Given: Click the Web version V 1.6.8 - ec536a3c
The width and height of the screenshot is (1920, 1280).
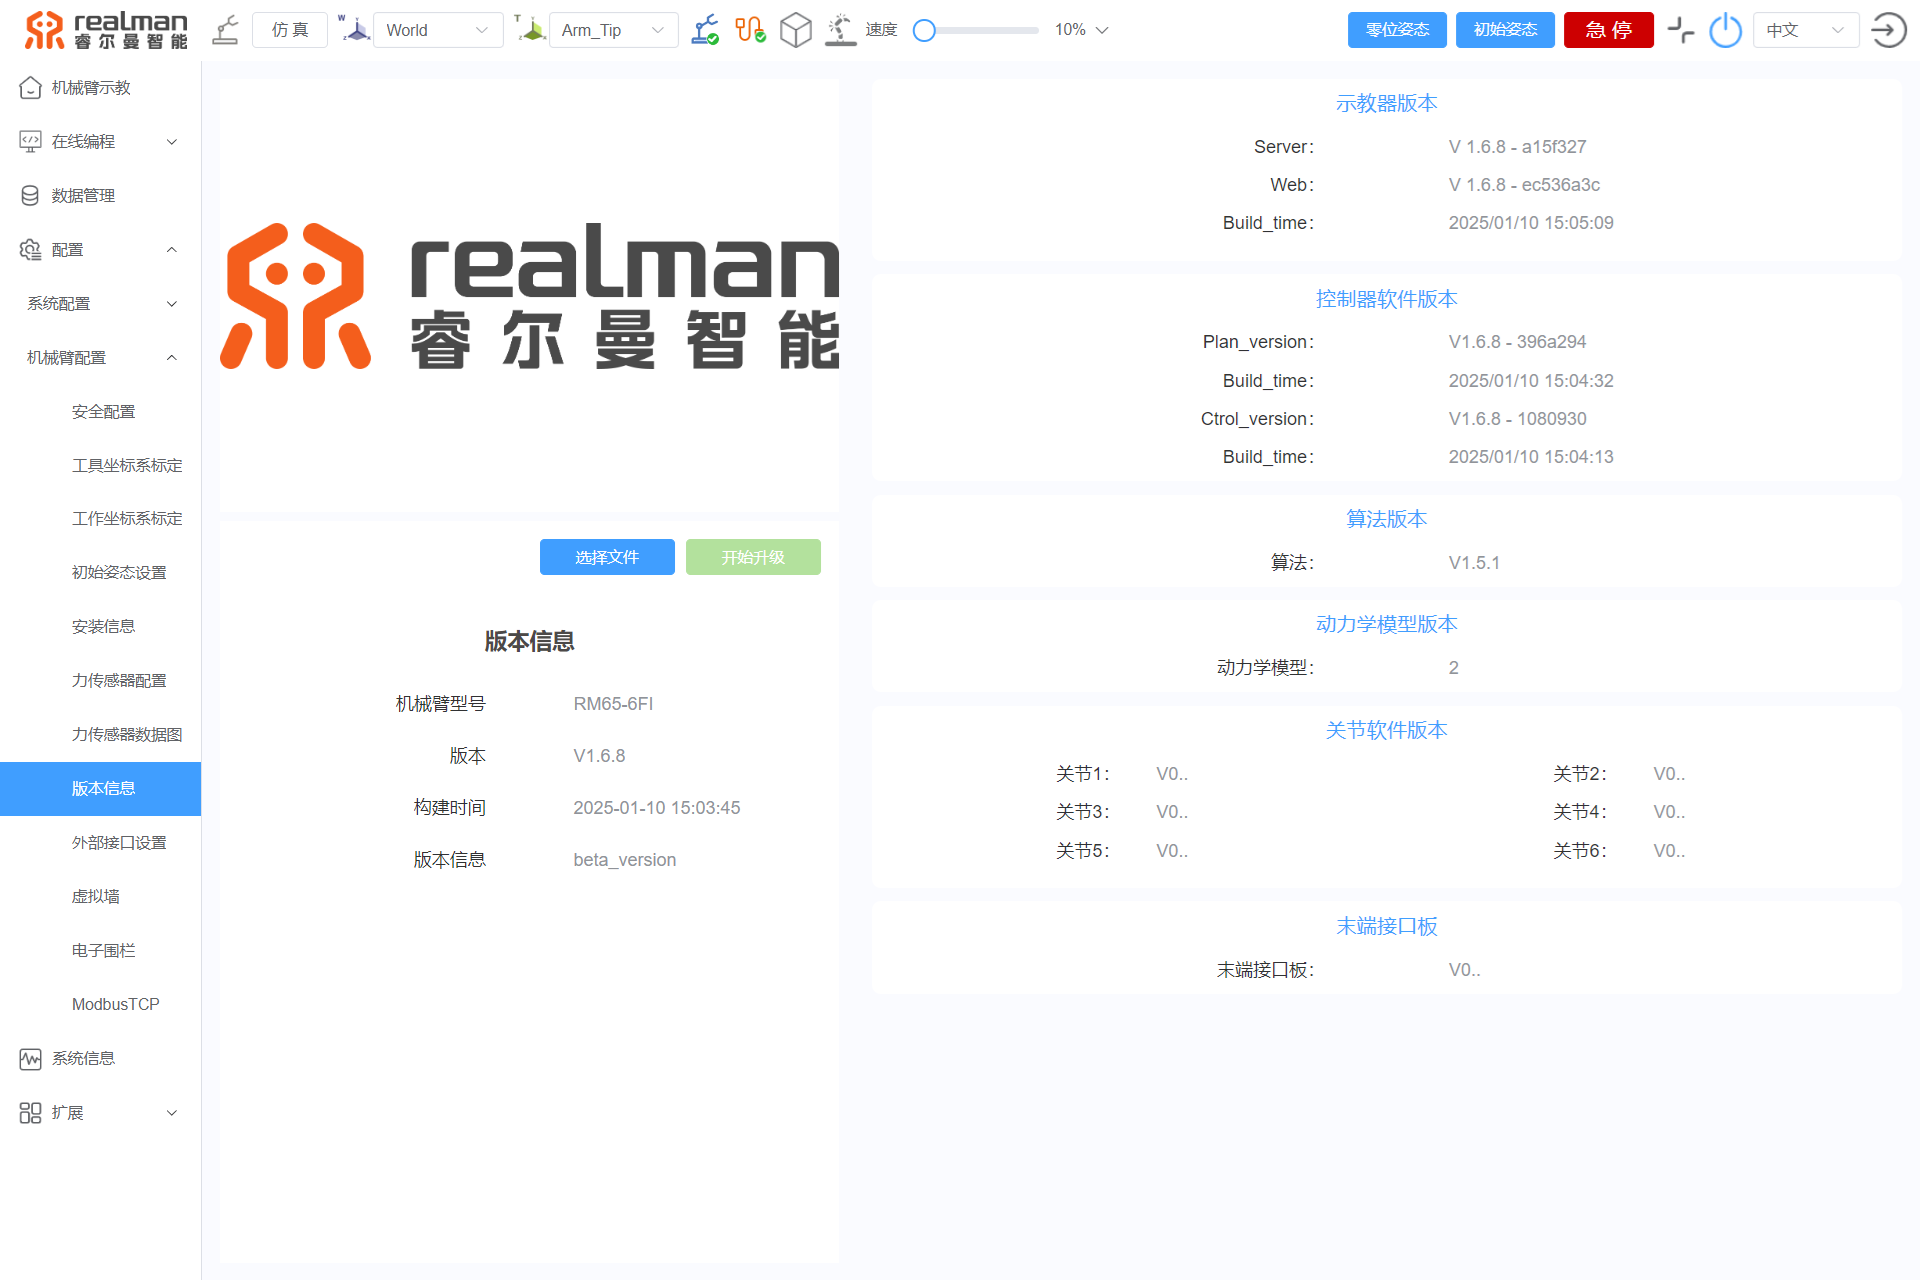Looking at the screenshot, I should (1524, 185).
